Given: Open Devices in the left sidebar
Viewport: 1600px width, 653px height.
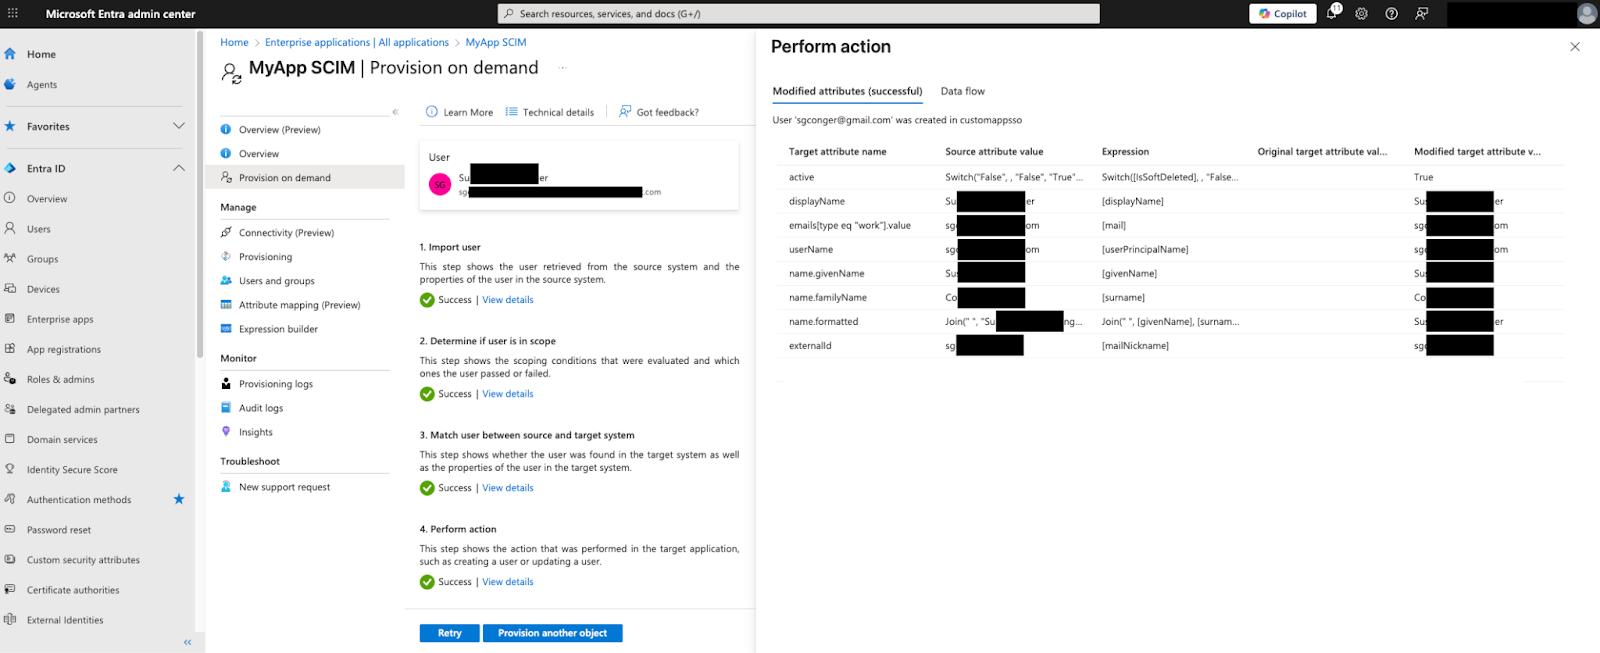Looking at the screenshot, I should click(x=43, y=289).
